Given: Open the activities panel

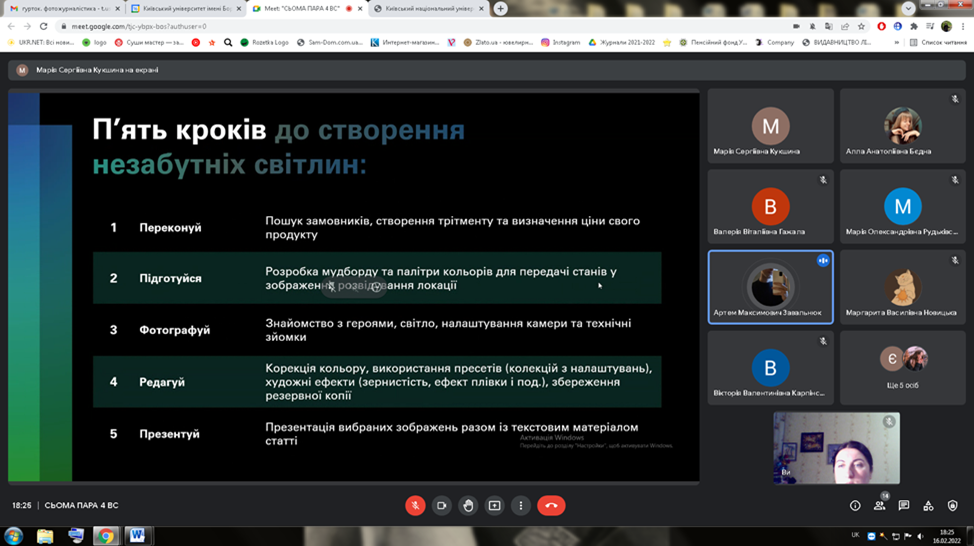Looking at the screenshot, I should [928, 506].
